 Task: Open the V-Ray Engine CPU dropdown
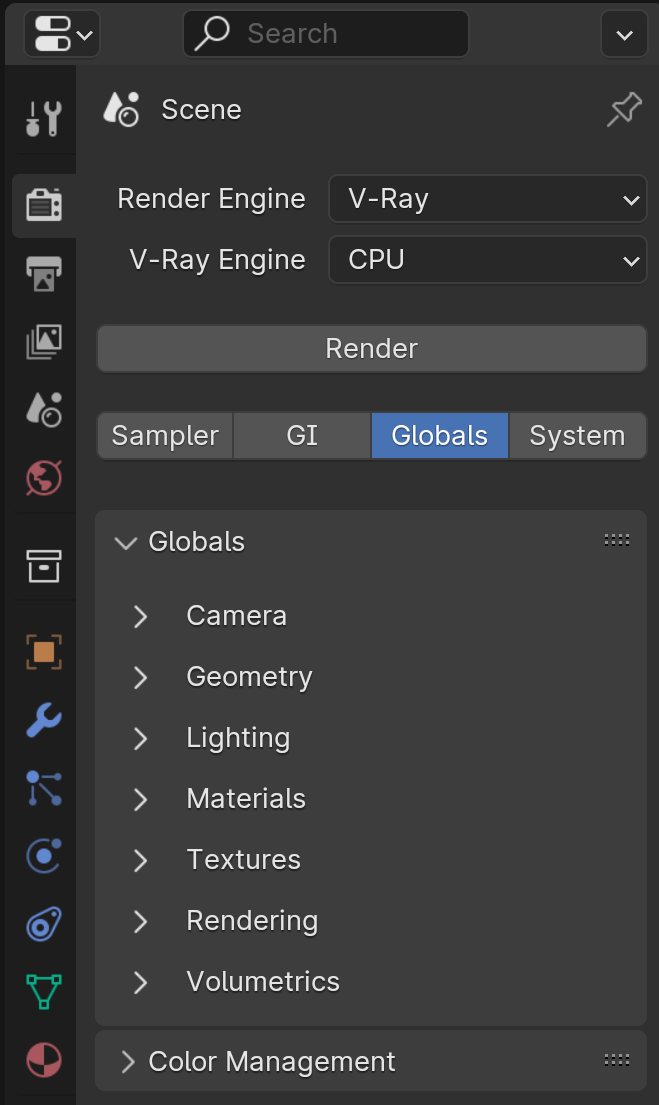coord(487,260)
